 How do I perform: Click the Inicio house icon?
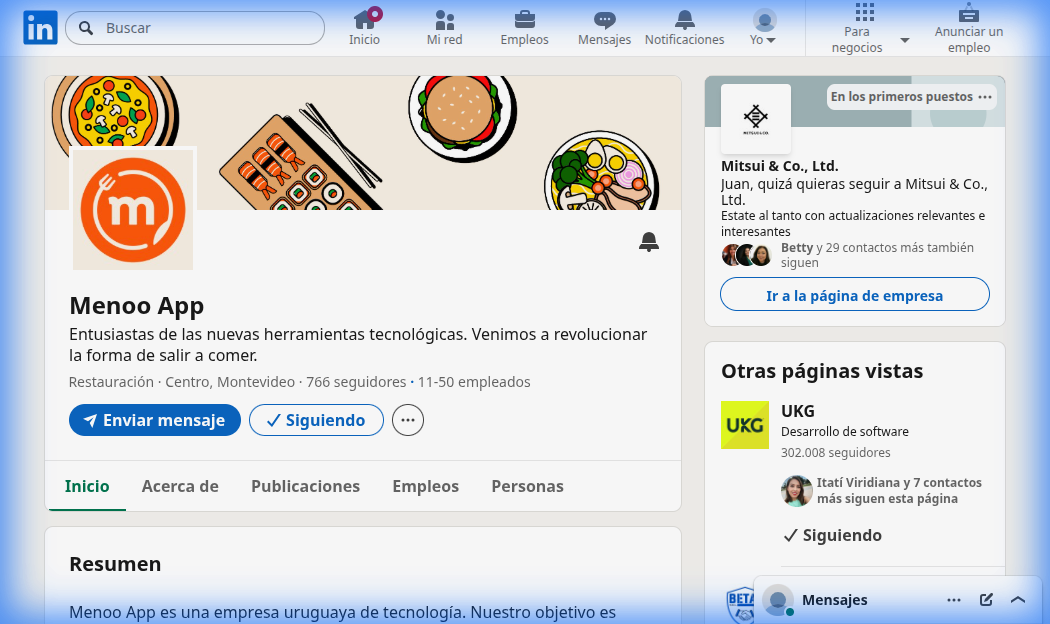[364, 19]
